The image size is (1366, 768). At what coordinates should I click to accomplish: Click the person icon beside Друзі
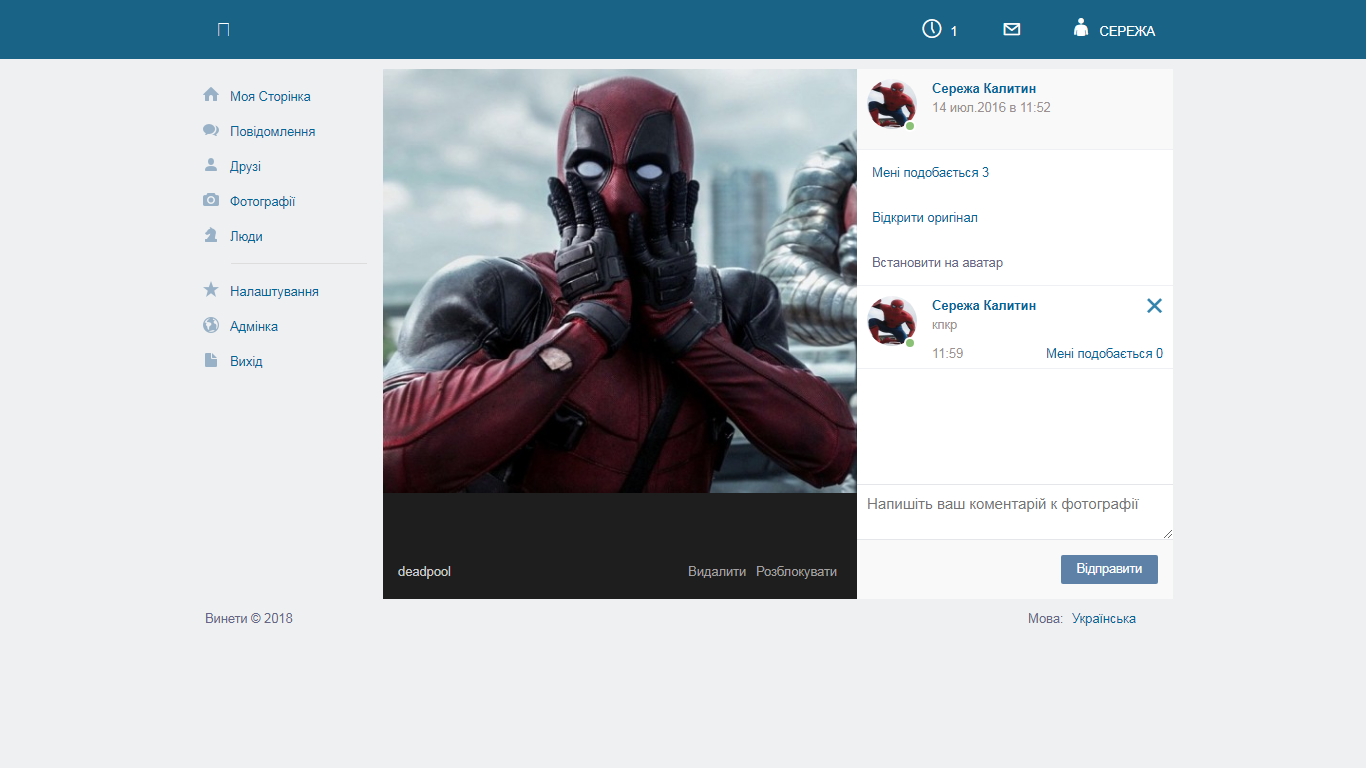[211, 165]
